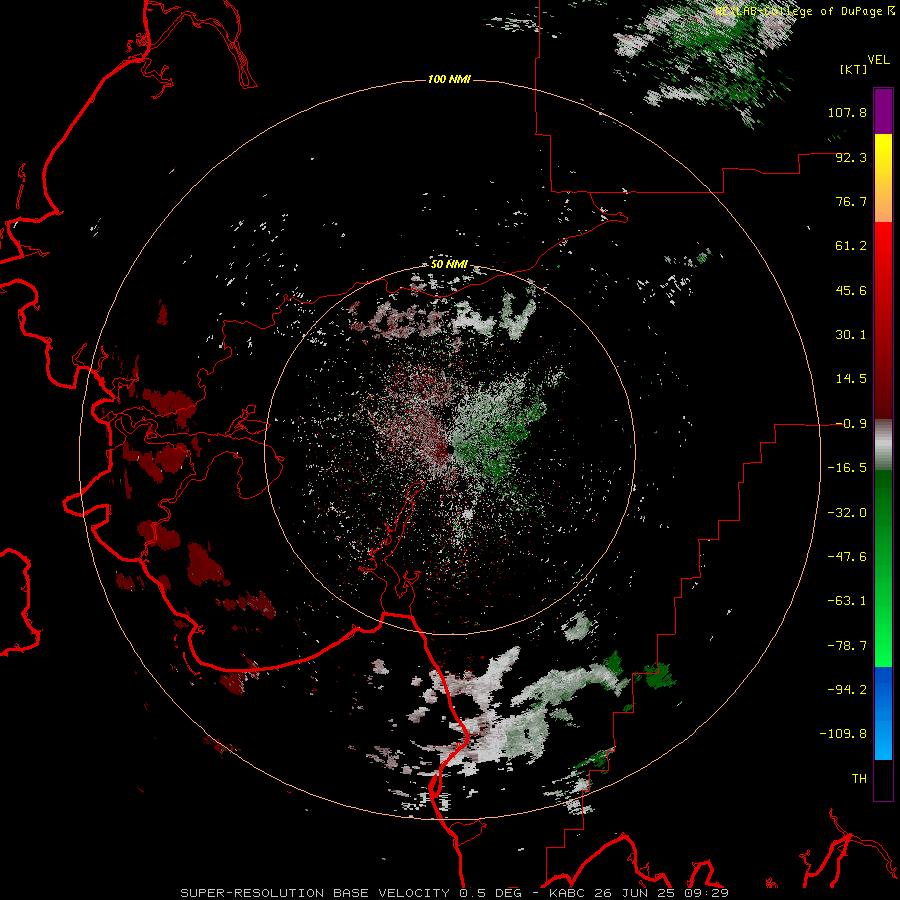The image size is (900, 900).
Task: Click the 30.1 velocity scale value
Action: (851, 335)
